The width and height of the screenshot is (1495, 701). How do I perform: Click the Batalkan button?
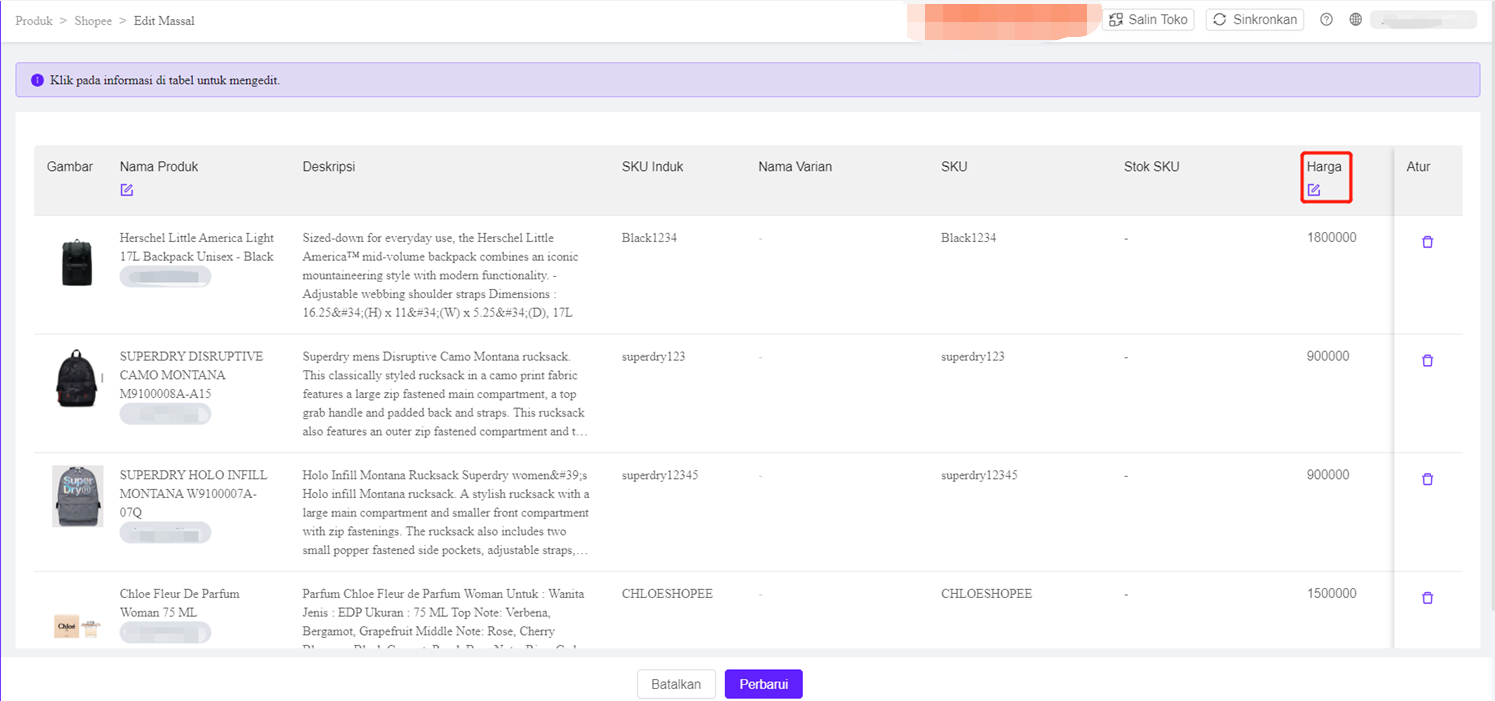(x=676, y=684)
